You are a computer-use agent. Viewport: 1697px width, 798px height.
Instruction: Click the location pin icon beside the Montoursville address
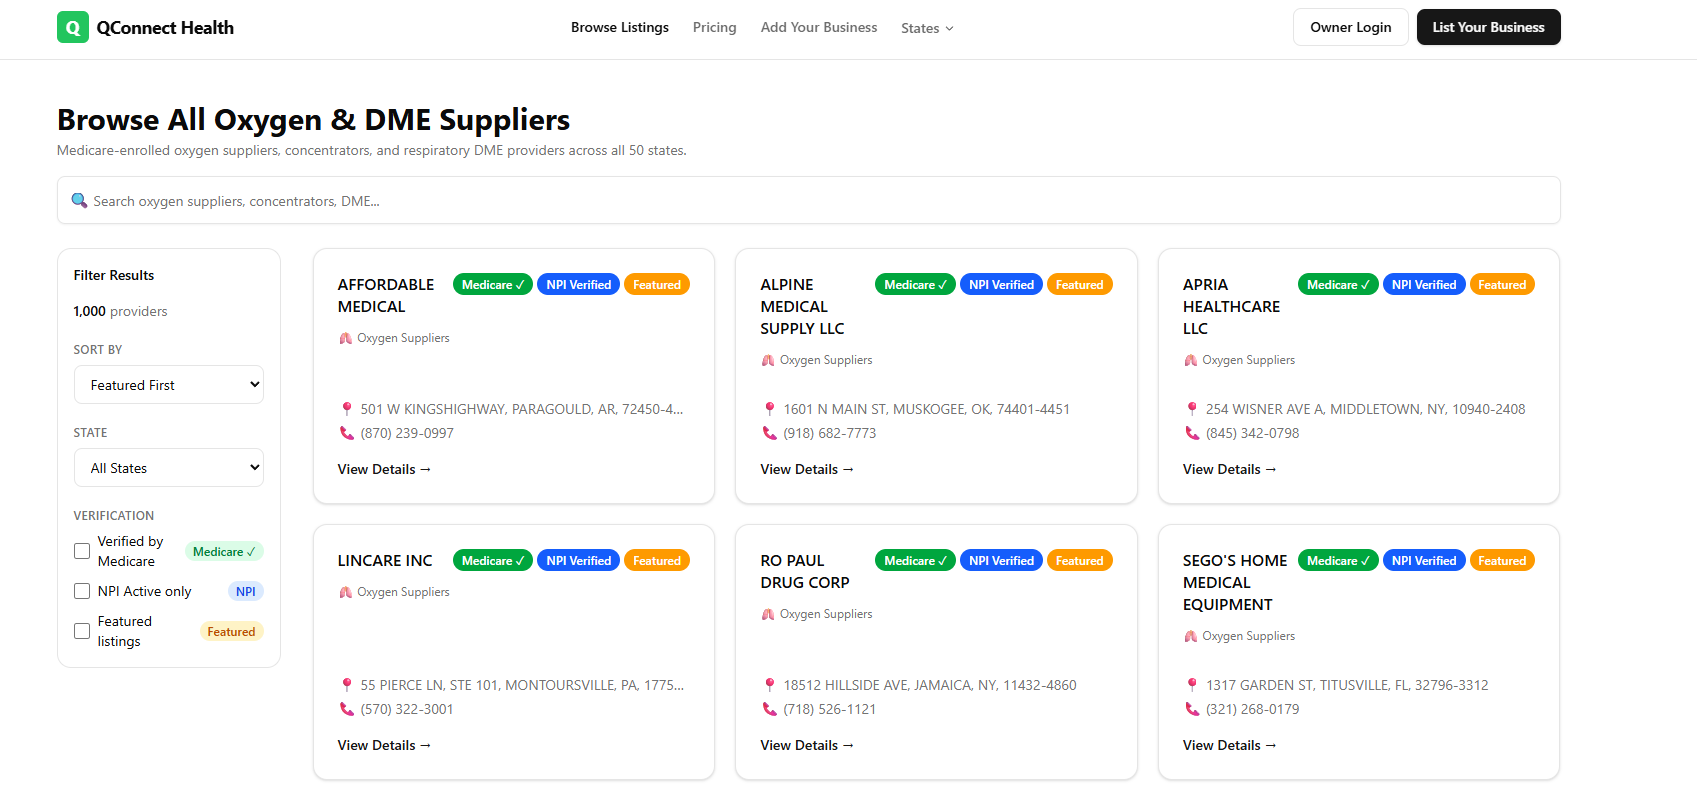coord(346,685)
